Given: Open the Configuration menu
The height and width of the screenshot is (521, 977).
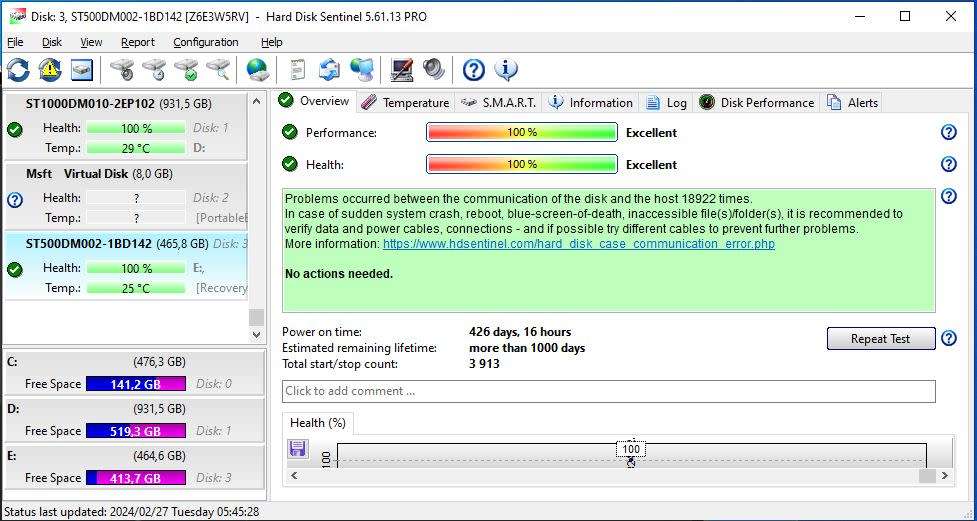Looking at the screenshot, I should 206,42.
